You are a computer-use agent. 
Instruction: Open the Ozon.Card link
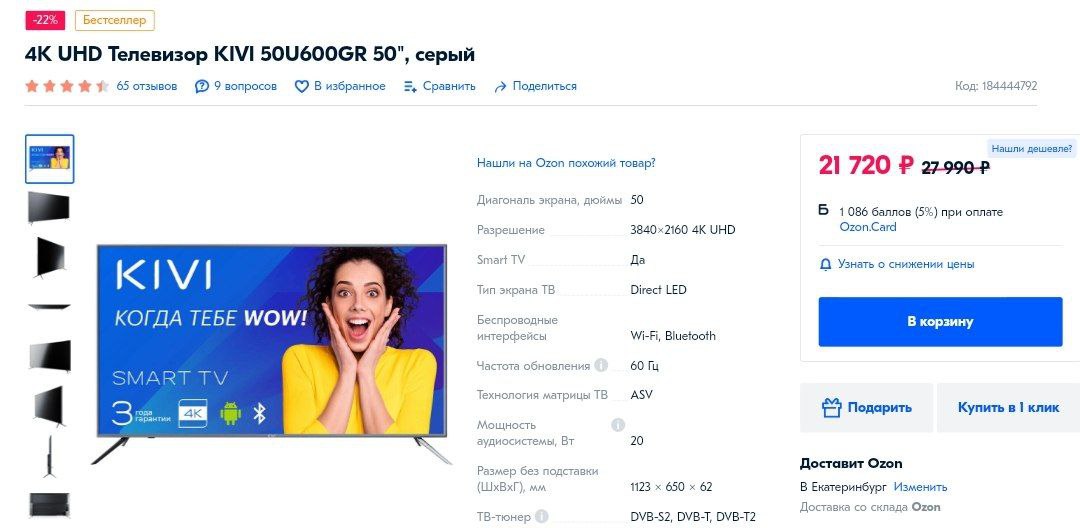tap(868, 226)
